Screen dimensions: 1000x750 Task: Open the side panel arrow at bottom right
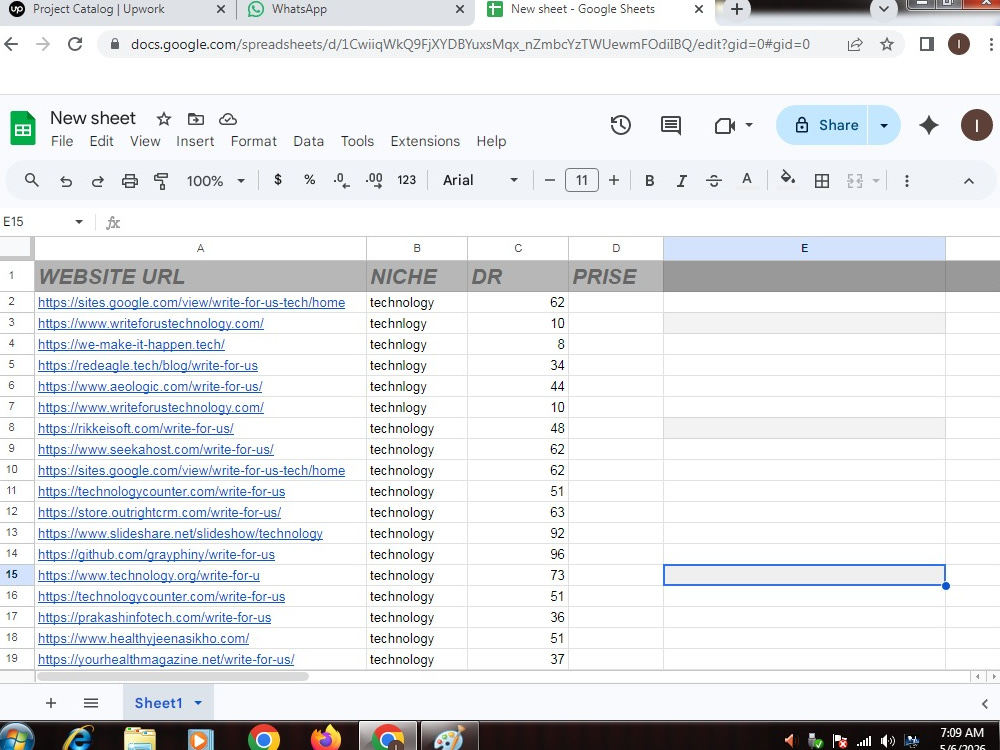pos(985,703)
